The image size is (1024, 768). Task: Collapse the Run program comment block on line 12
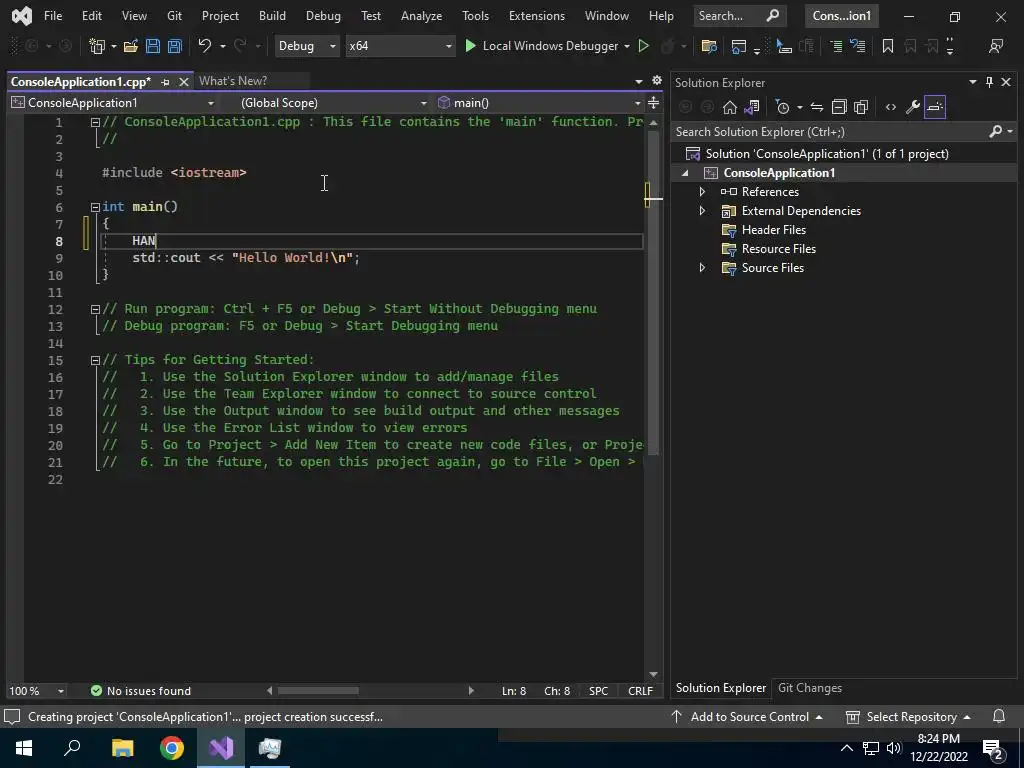coord(95,309)
